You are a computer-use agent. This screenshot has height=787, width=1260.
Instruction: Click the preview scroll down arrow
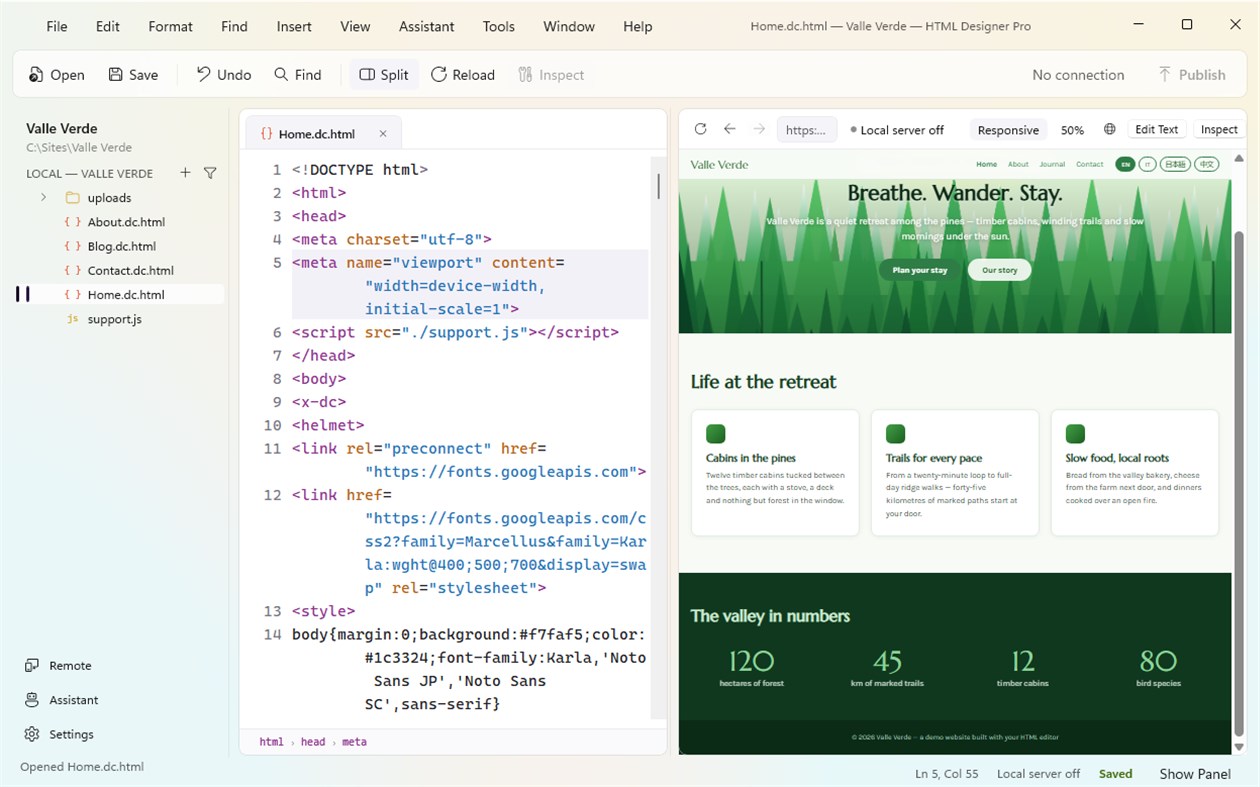tap(1239, 746)
